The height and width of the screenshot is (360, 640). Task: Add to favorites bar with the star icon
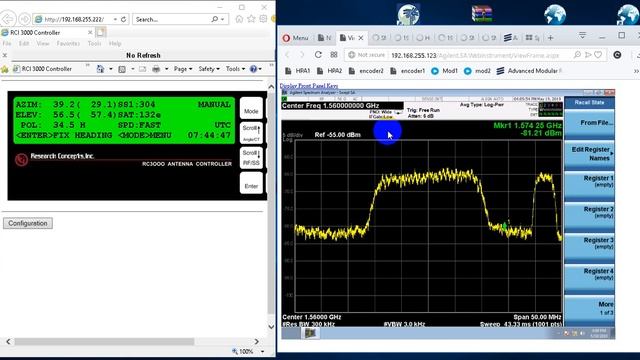pos(5,69)
